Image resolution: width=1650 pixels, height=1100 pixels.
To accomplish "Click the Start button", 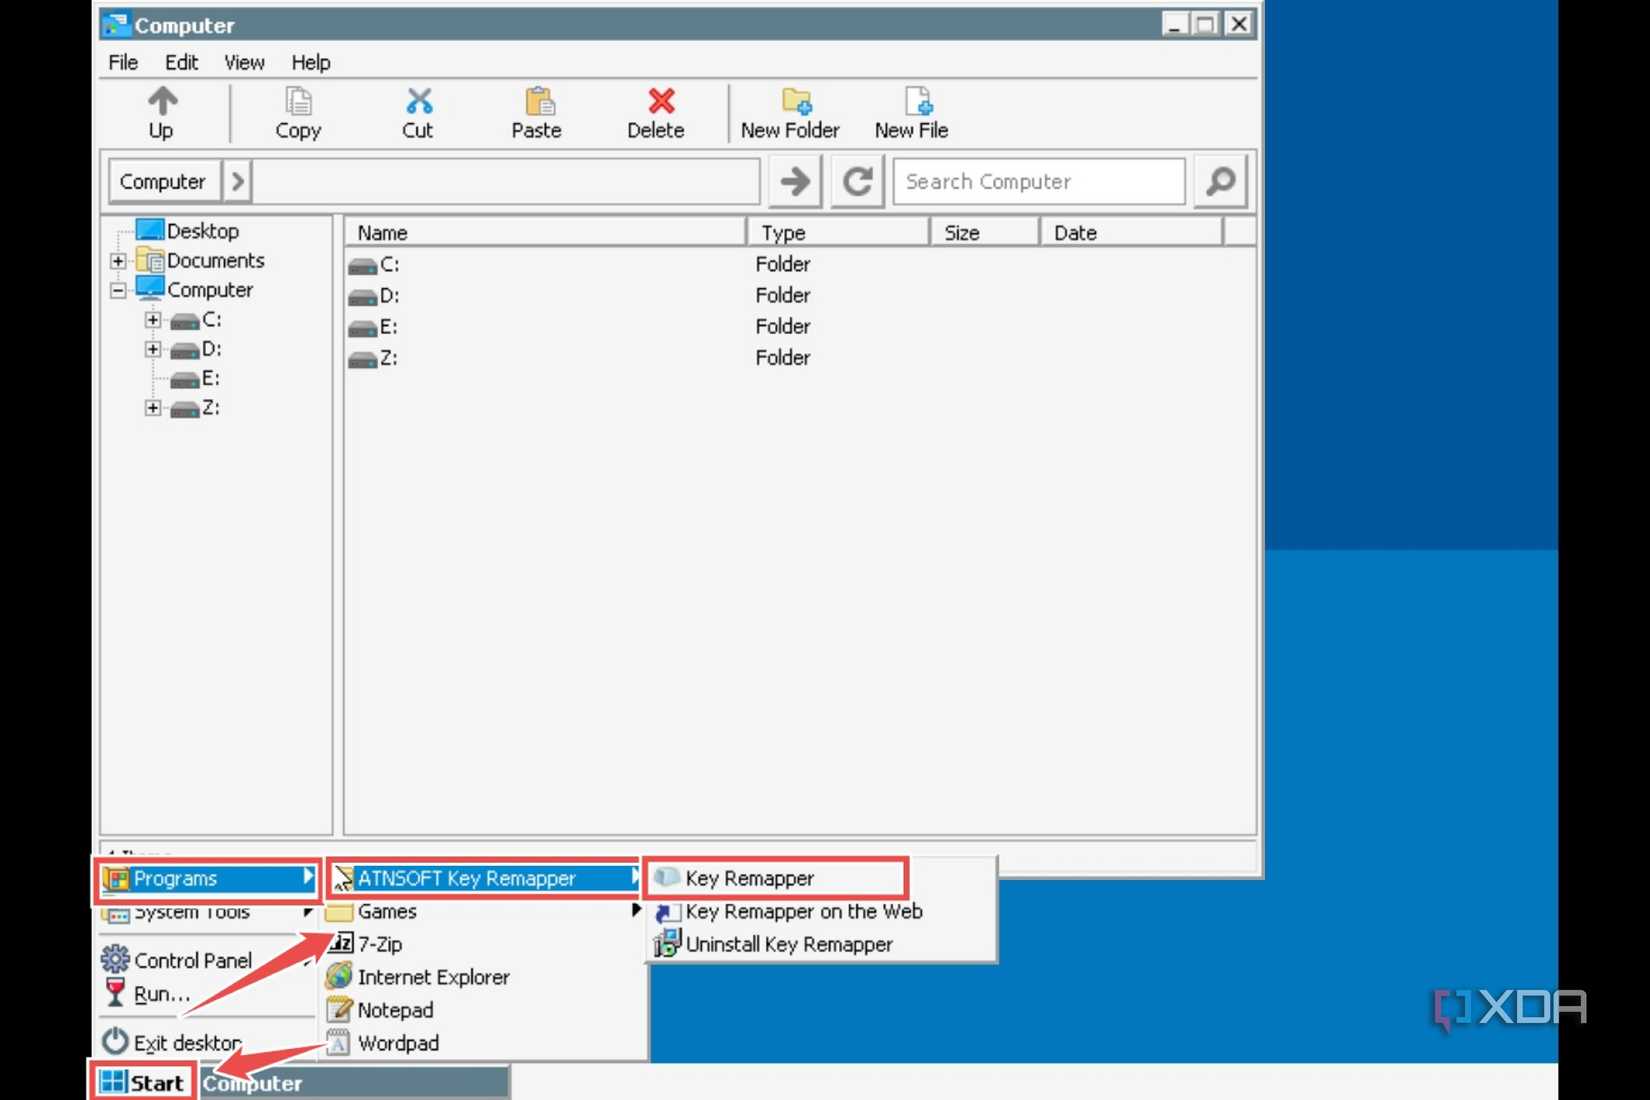I will pyautogui.click(x=143, y=1083).
